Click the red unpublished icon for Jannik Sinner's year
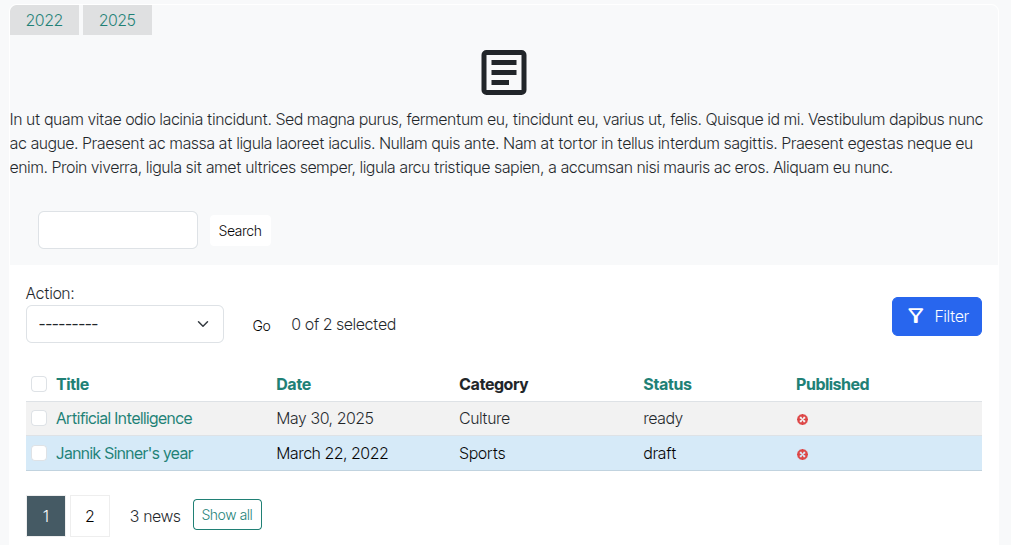 pyautogui.click(x=802, y=454)
